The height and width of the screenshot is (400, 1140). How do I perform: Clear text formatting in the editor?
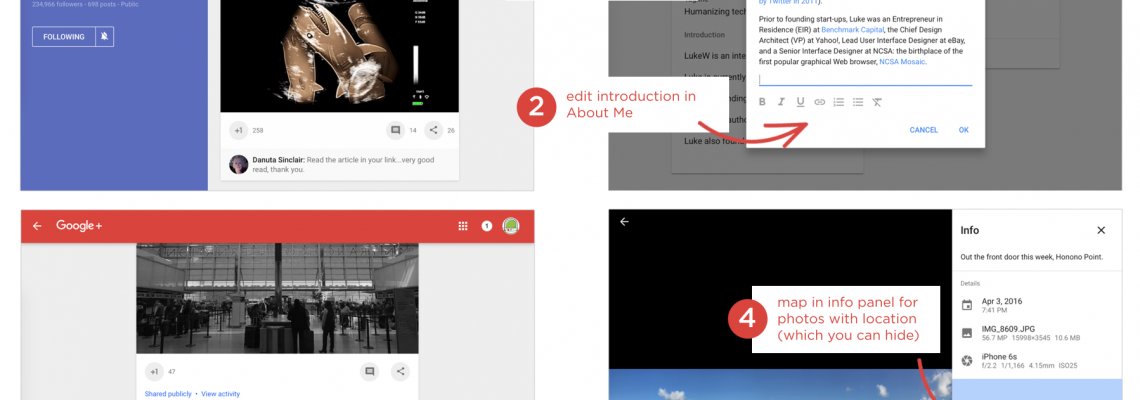877,102
